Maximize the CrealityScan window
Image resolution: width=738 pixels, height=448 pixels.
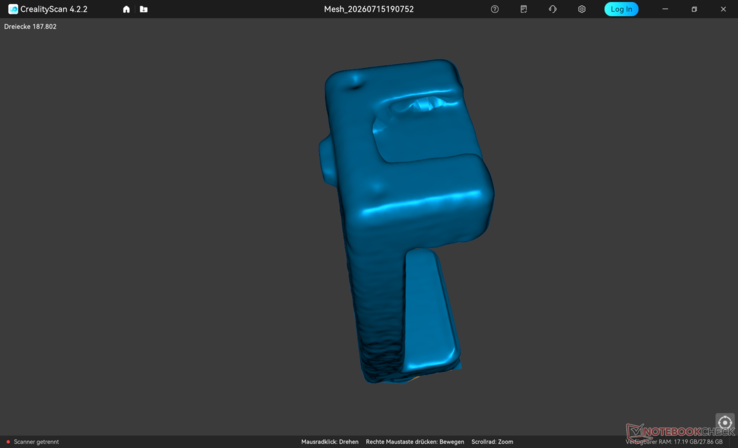pos(694,9)
